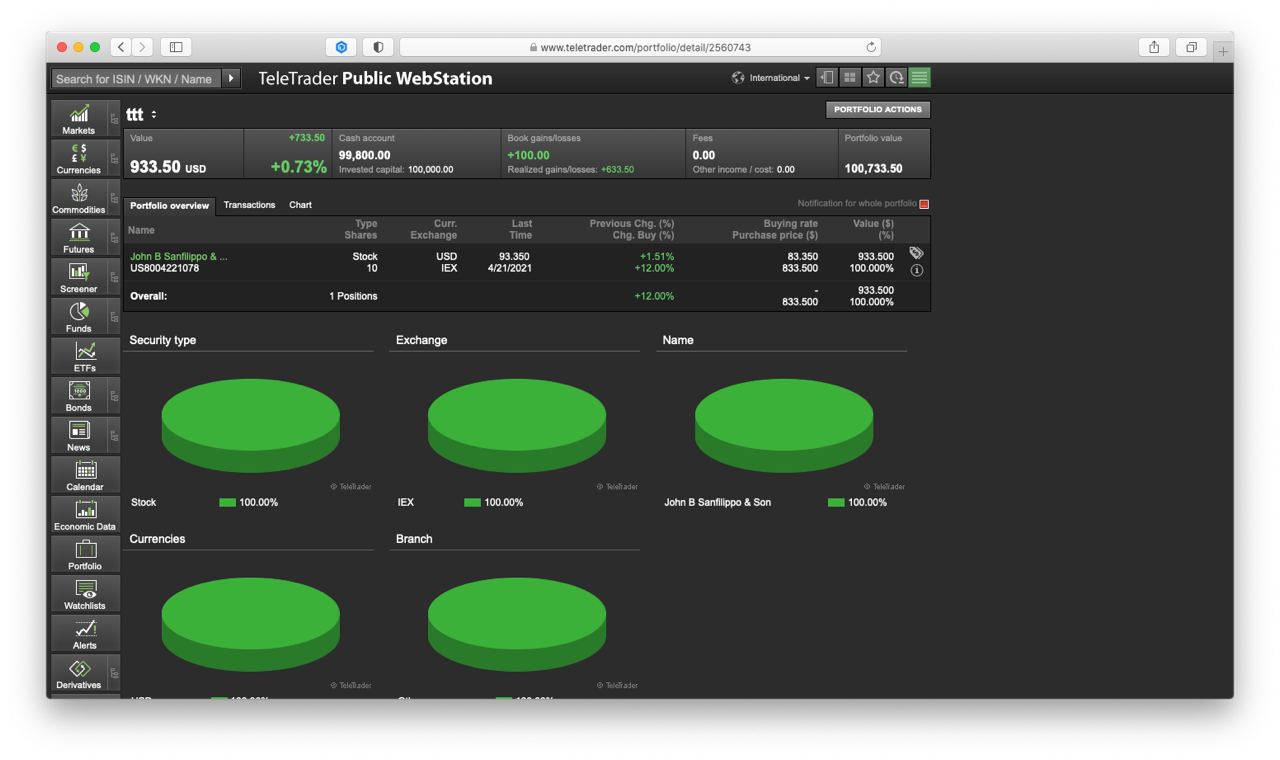Click the Security type pie chart
Image resolution: width=1280 pixels, height=760 pixels.
(x=251, y=425)
